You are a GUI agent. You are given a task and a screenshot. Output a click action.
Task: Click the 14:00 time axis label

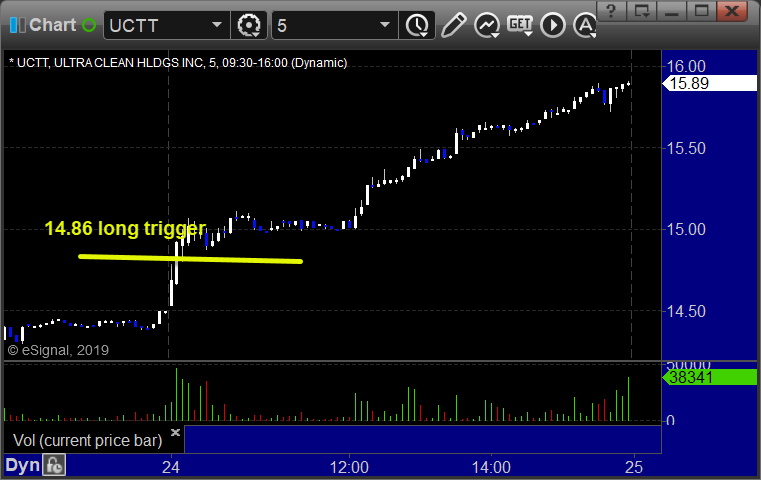[491, 467]
